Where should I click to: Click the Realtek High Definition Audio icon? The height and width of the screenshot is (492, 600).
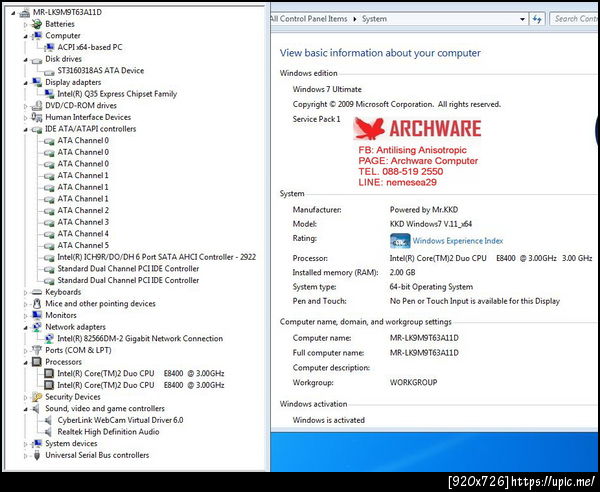coord(48,432)
